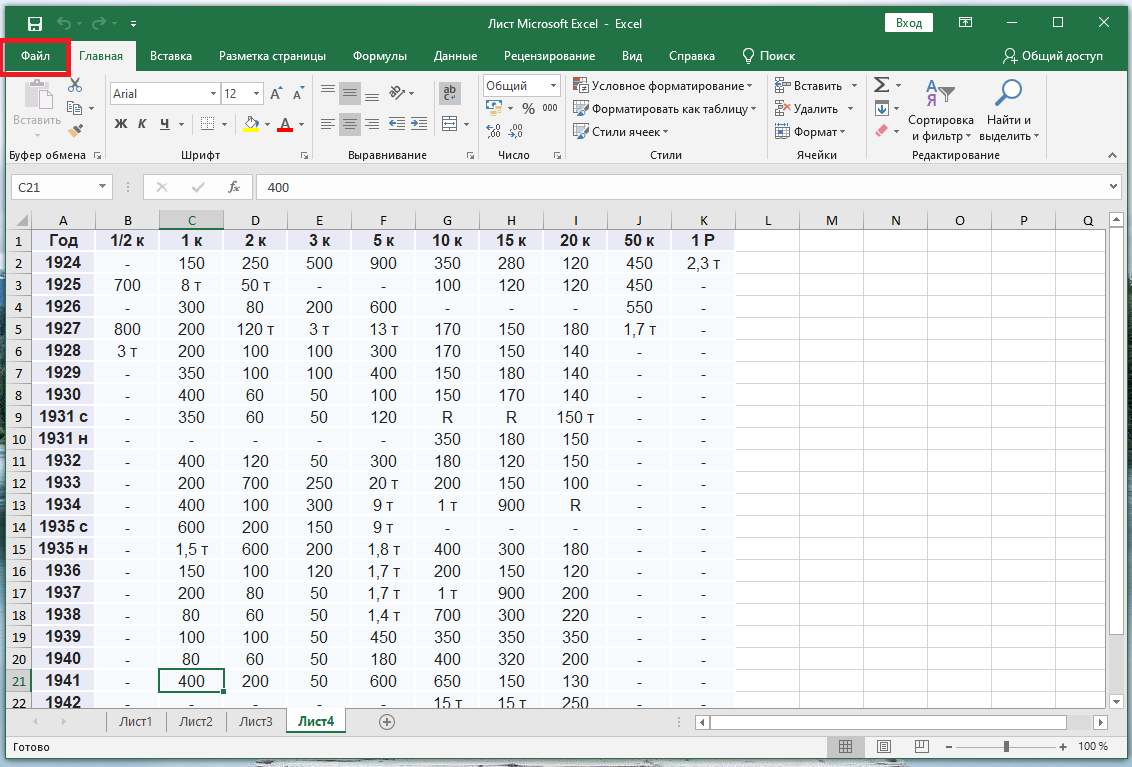Switch to sheet Лист1
Screen dimensions: 1132x767
pyautogui.click(x=136, y=721)
